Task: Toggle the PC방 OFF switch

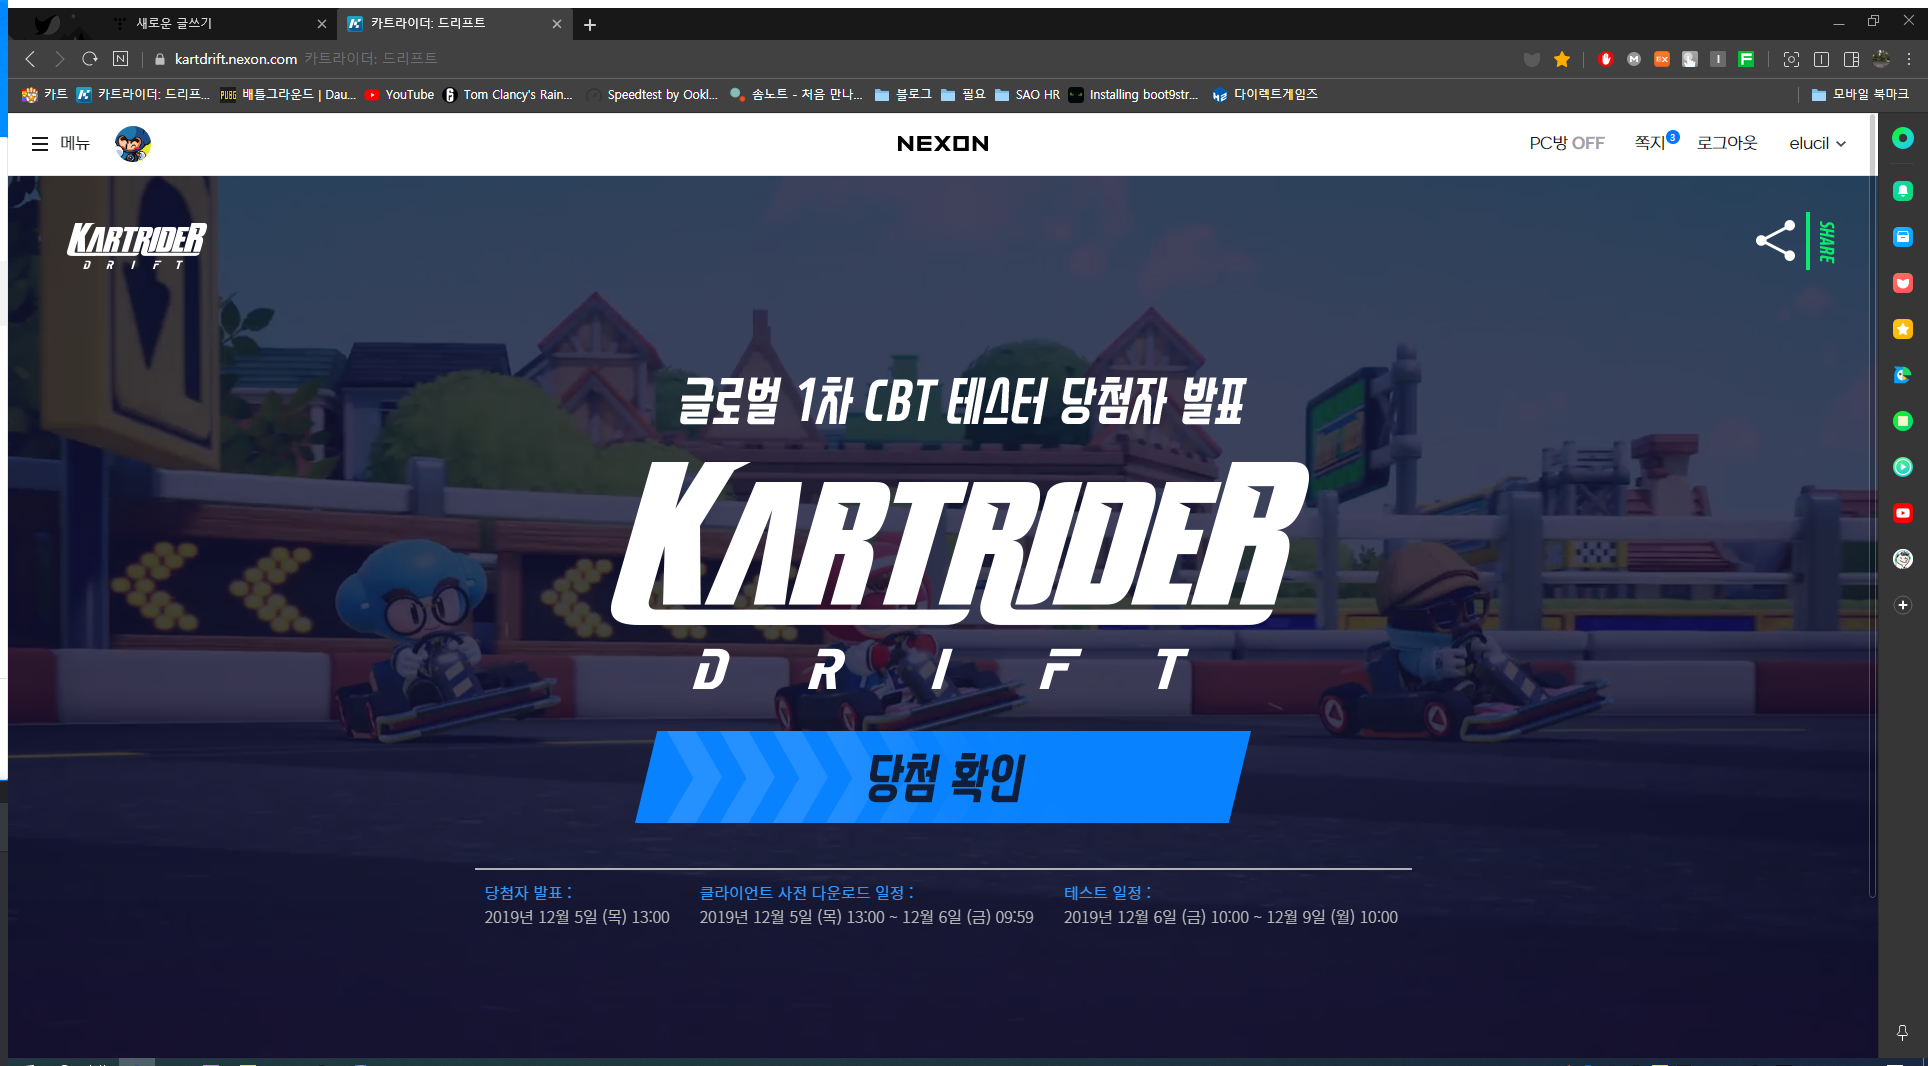Action: pyautogui.click(x=1566, y=144)
